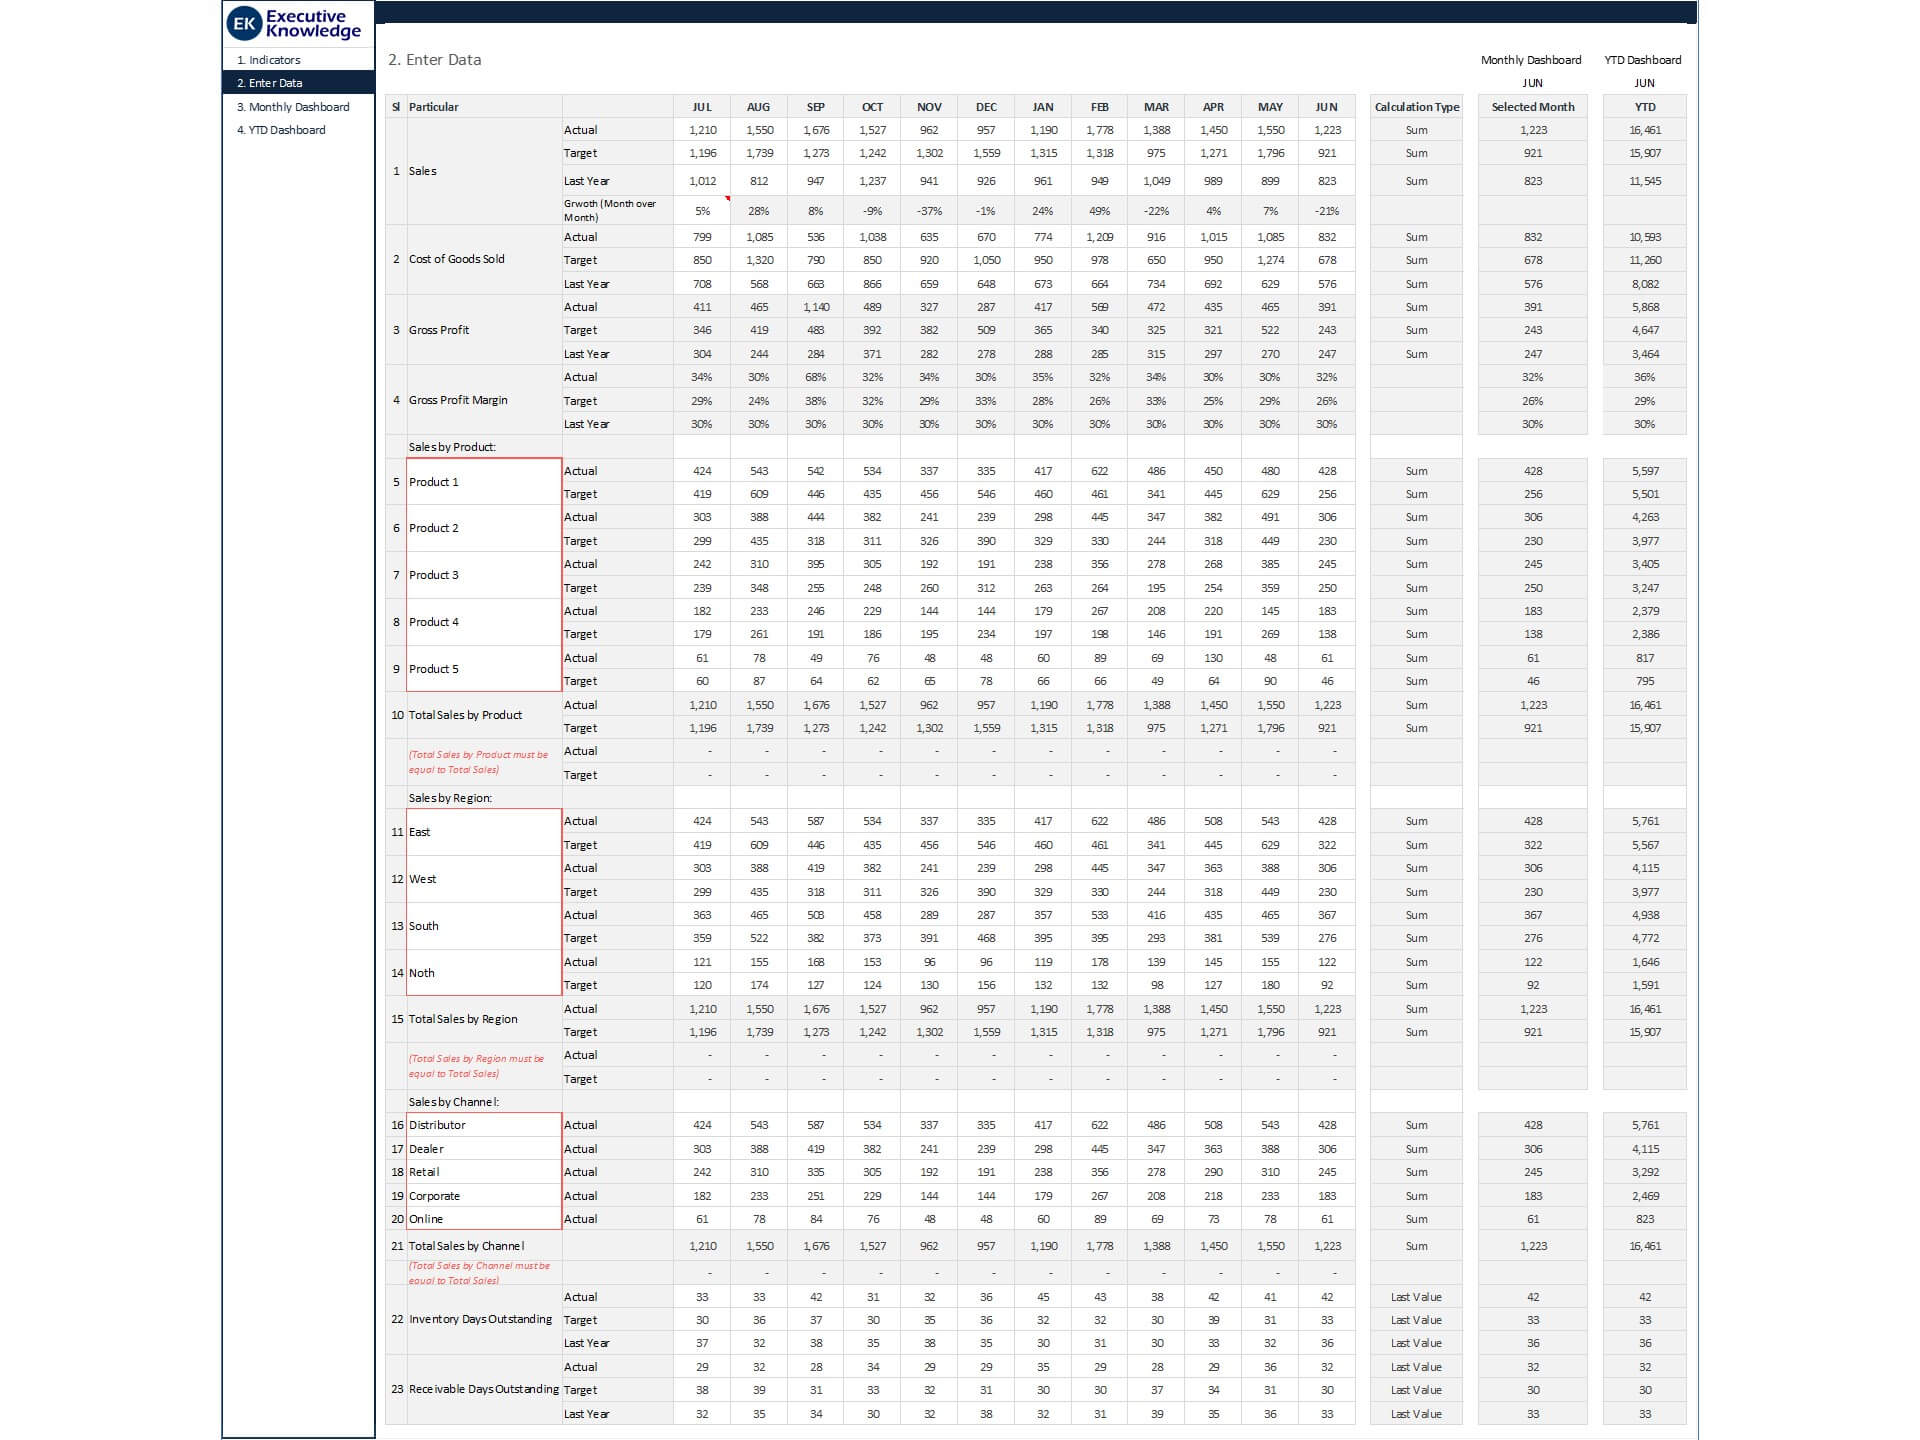Select the Online channel name cell

[x=483, y=1219]
